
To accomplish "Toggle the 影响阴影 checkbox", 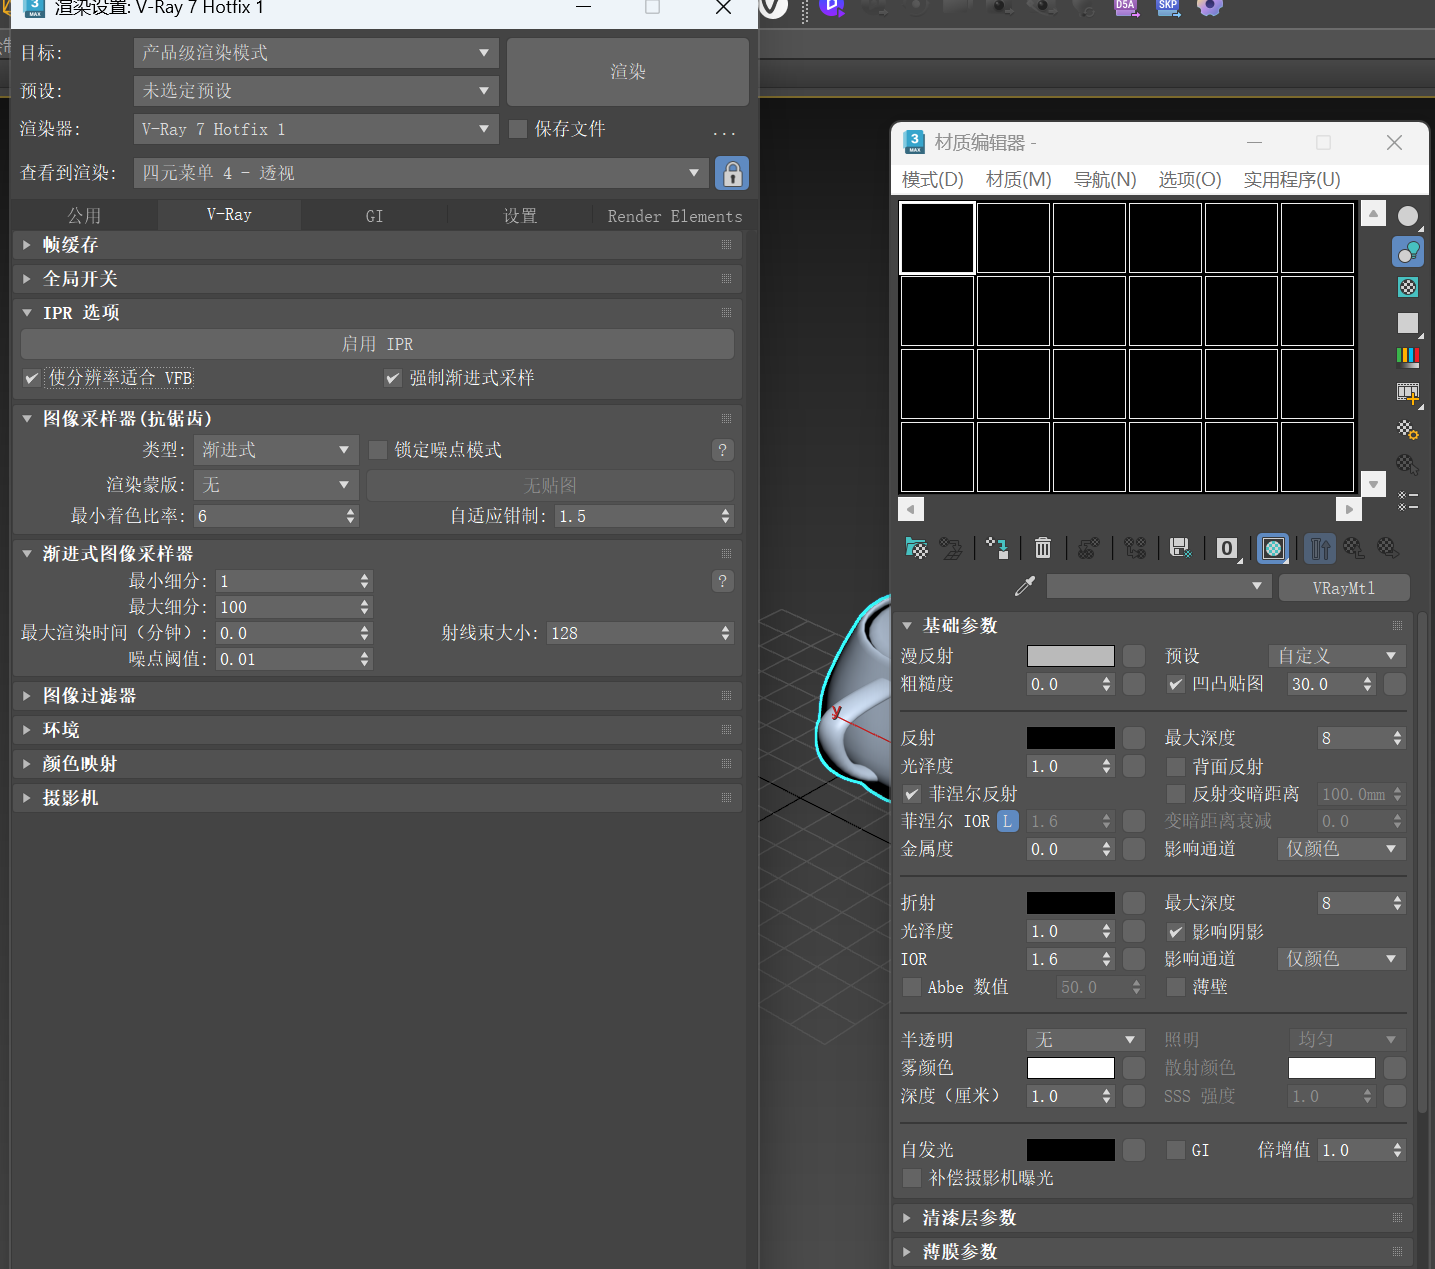I will coord(1176,932).
